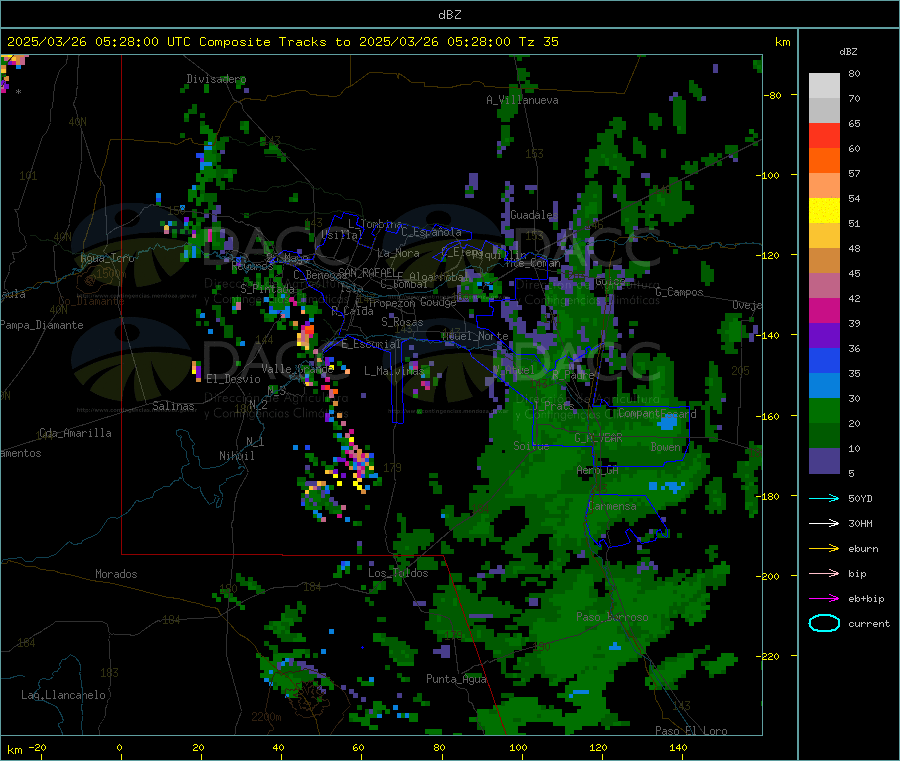This screenshot has height=761, width=900.
Task: Select the green 20 dBZ color band
Action: point(824,410)
